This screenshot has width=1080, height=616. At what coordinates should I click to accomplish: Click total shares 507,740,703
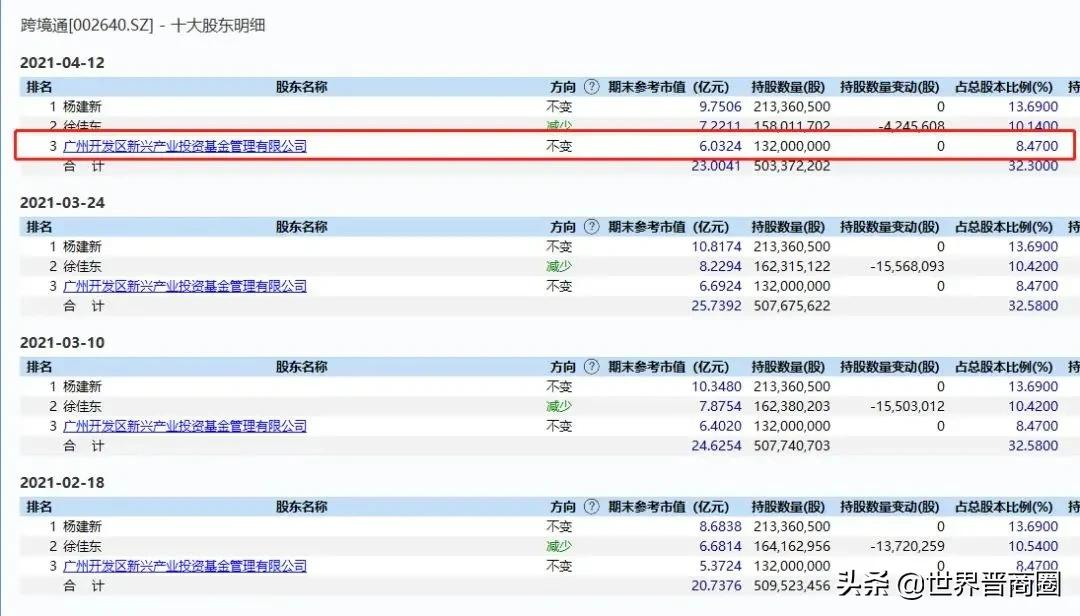click(791, 446)
